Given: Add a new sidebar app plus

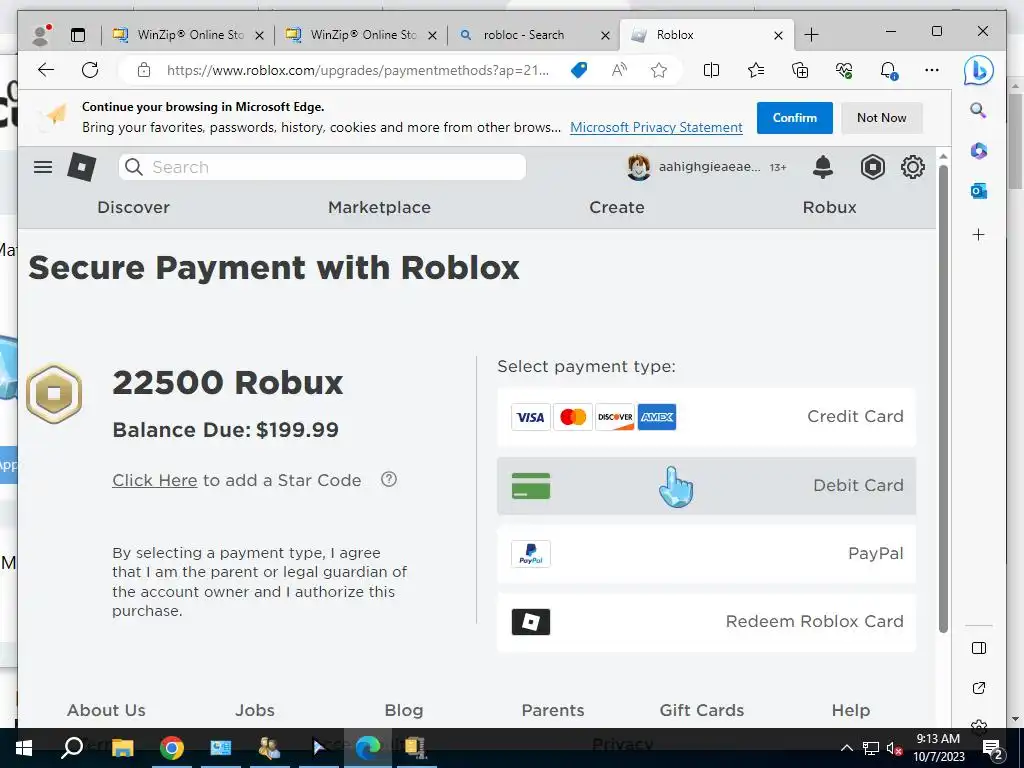Looking at the screenshot, I should tap(978, 234).
